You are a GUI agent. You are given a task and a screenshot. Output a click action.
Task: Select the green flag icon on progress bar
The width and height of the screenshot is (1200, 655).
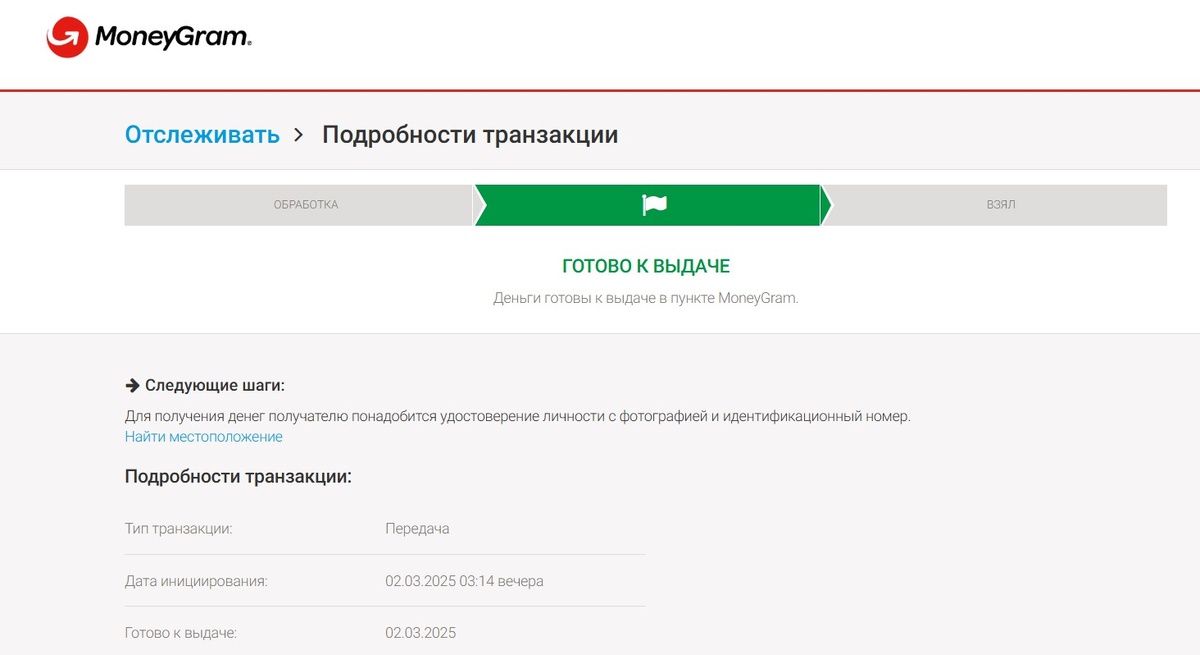coord(655,204)
